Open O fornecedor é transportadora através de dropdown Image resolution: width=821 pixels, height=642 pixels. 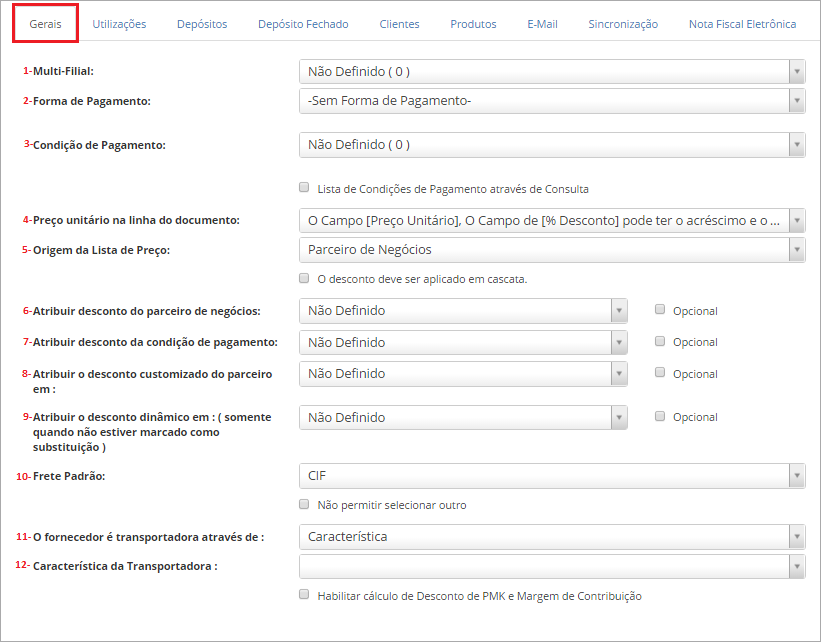[552, 537]
